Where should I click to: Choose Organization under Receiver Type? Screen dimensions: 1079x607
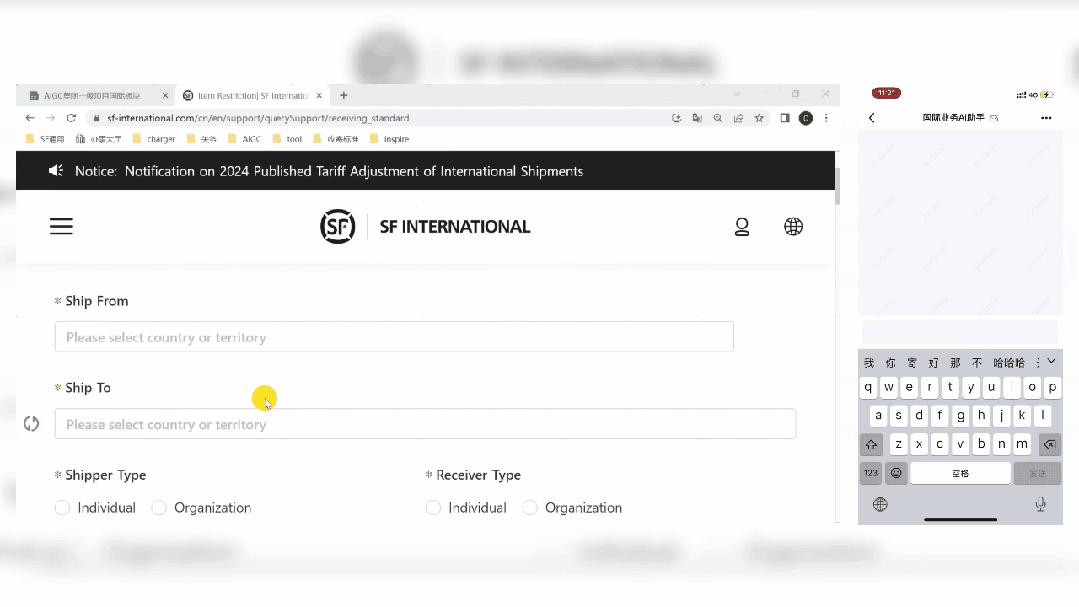point(530,508)
